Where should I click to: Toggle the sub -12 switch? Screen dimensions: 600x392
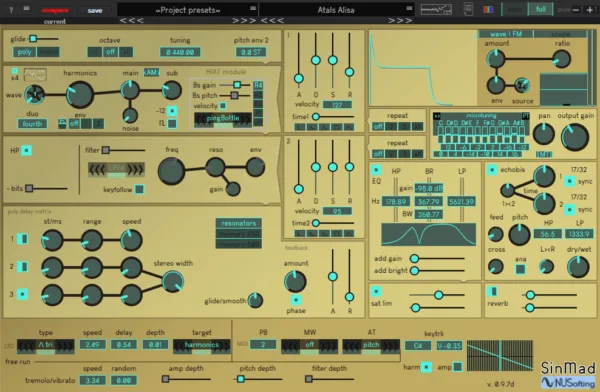pyautogui.click(x=172, y=111)
